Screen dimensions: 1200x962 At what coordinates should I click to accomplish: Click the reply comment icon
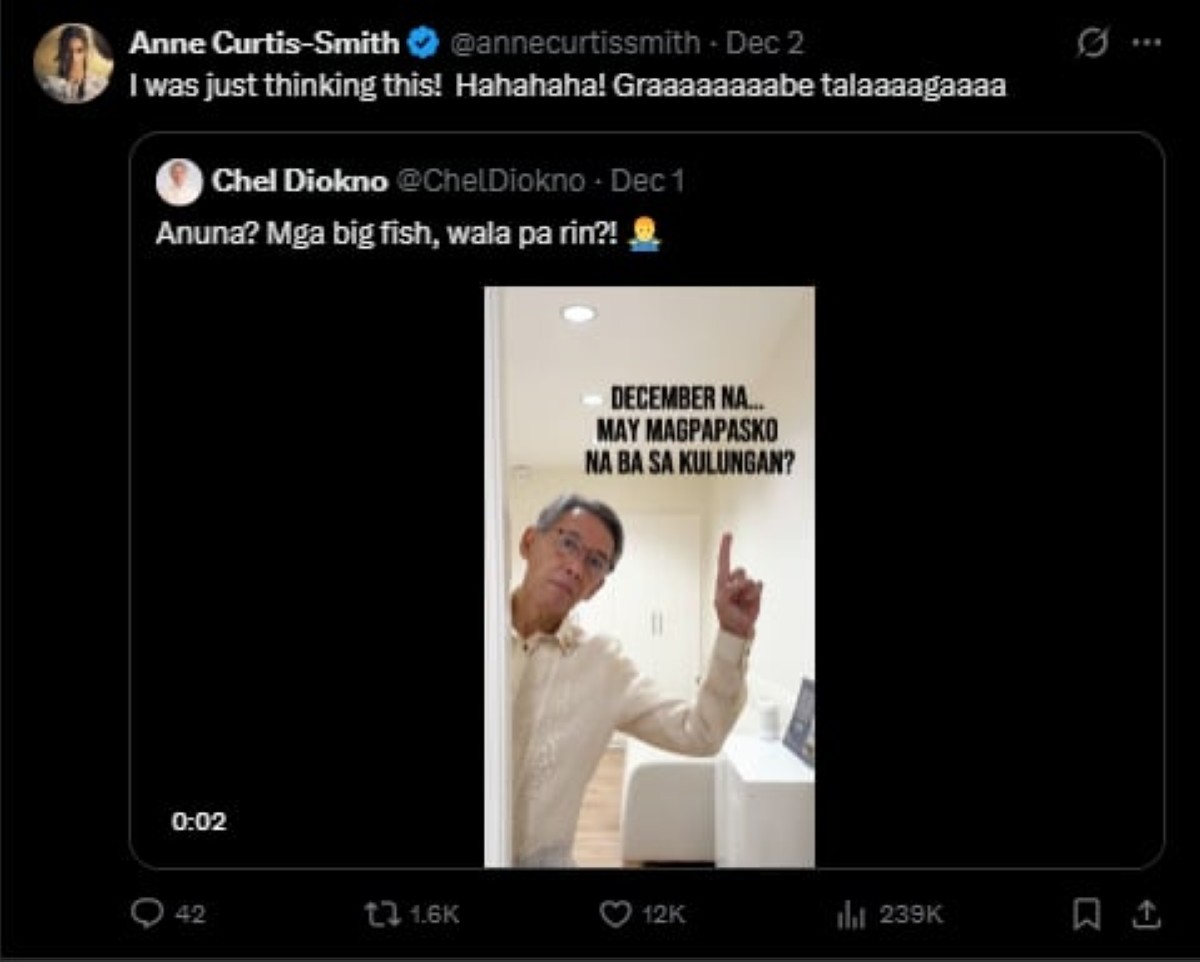(148, 914)
